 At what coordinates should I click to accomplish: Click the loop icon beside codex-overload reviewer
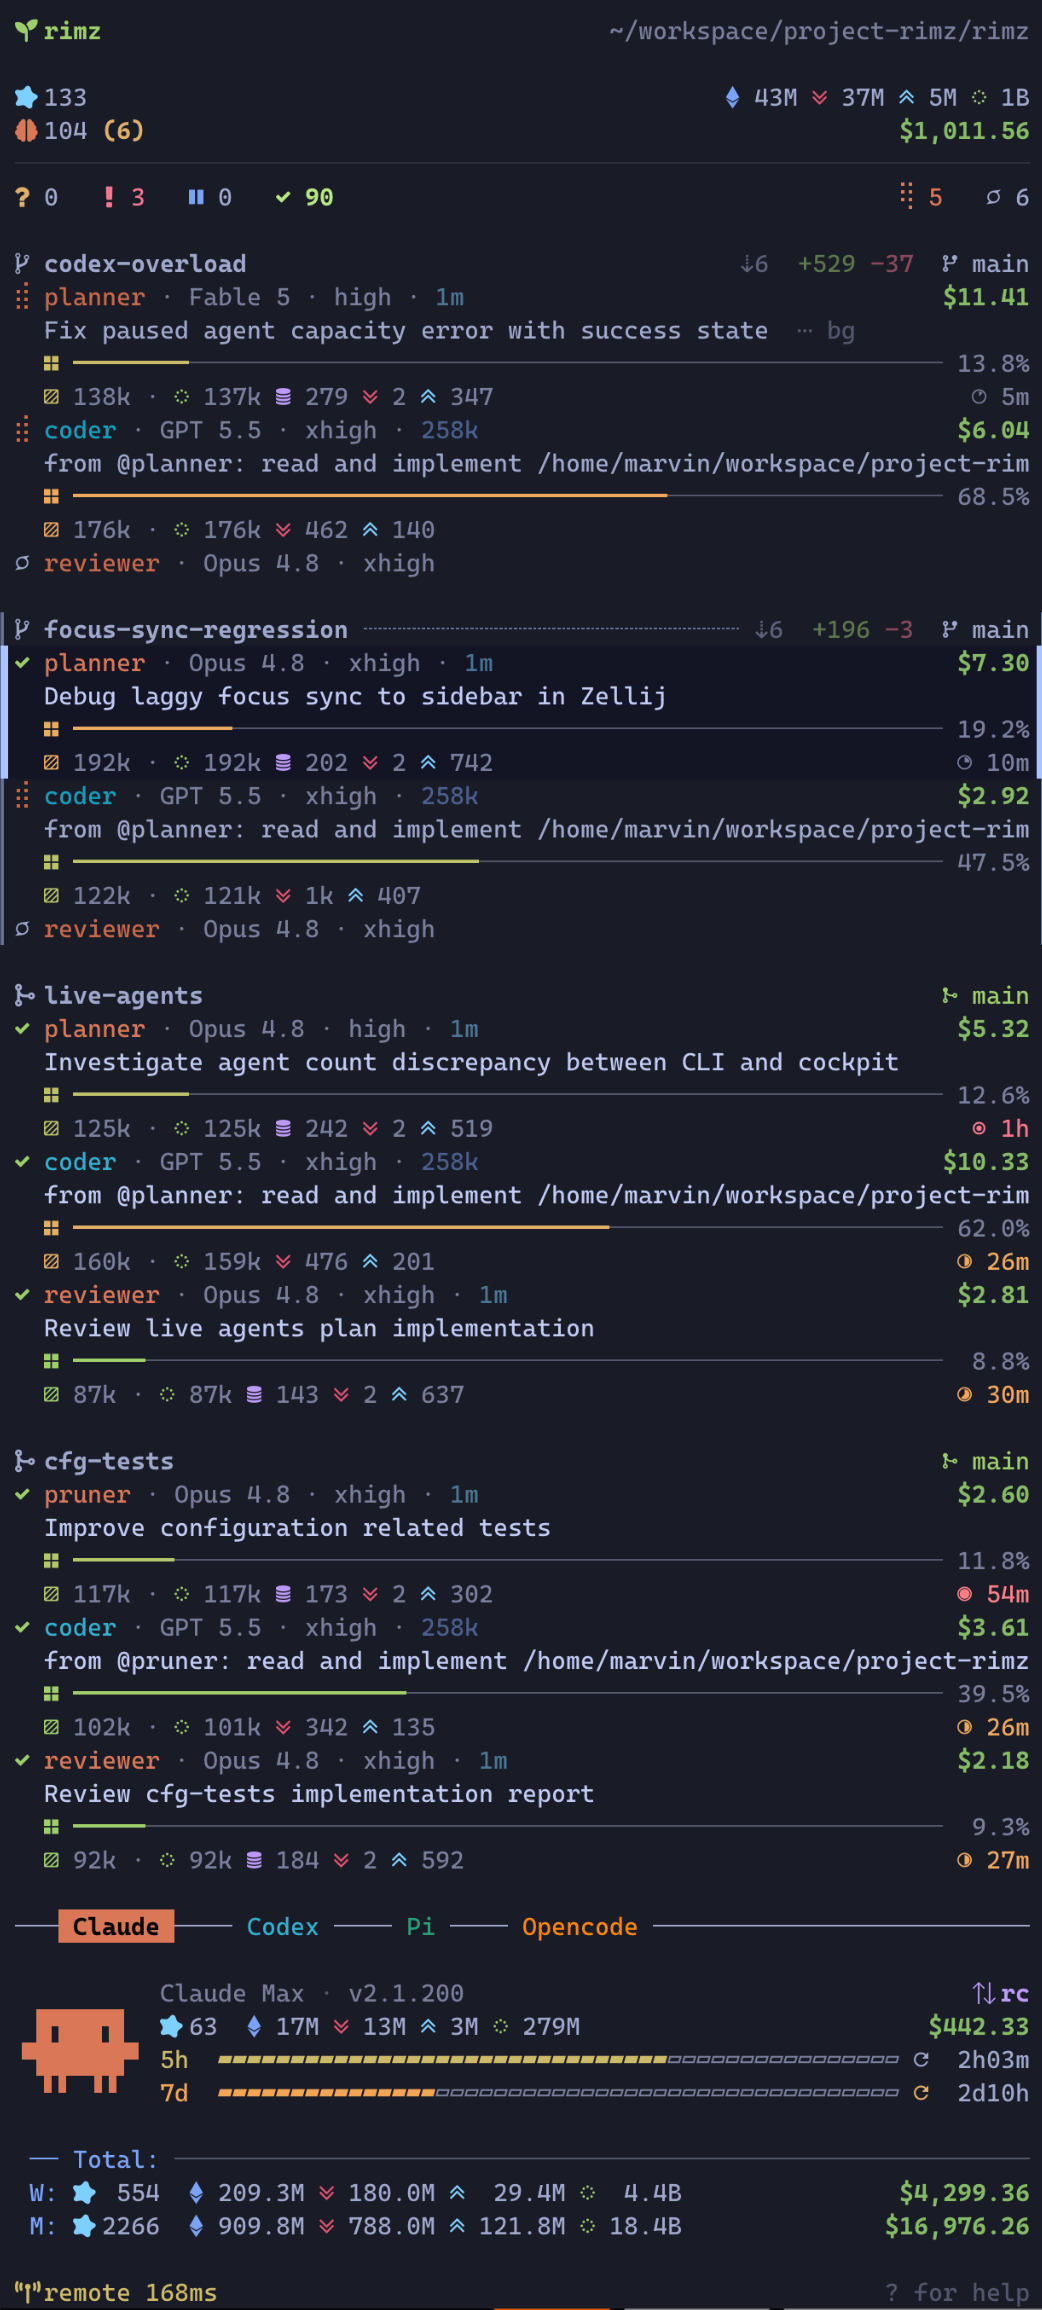click(x=22, y=563)
